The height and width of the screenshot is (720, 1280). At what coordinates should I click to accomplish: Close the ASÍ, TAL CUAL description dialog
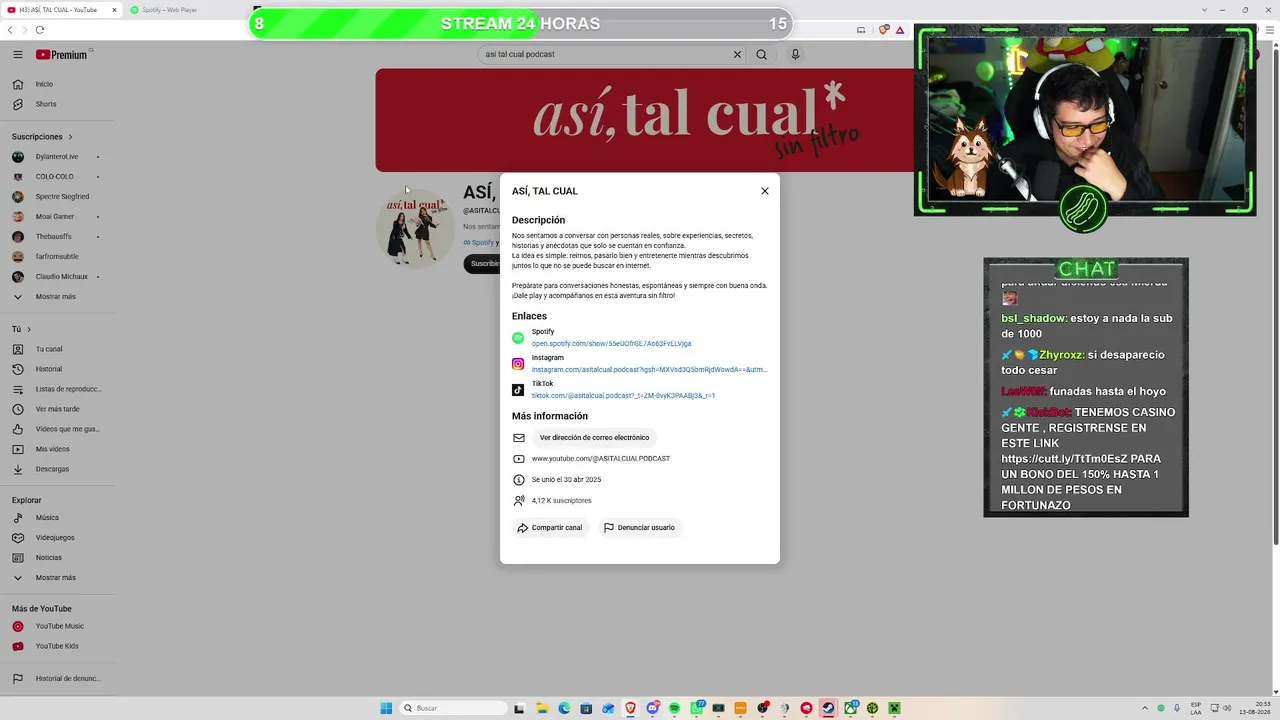click(765, 191)
